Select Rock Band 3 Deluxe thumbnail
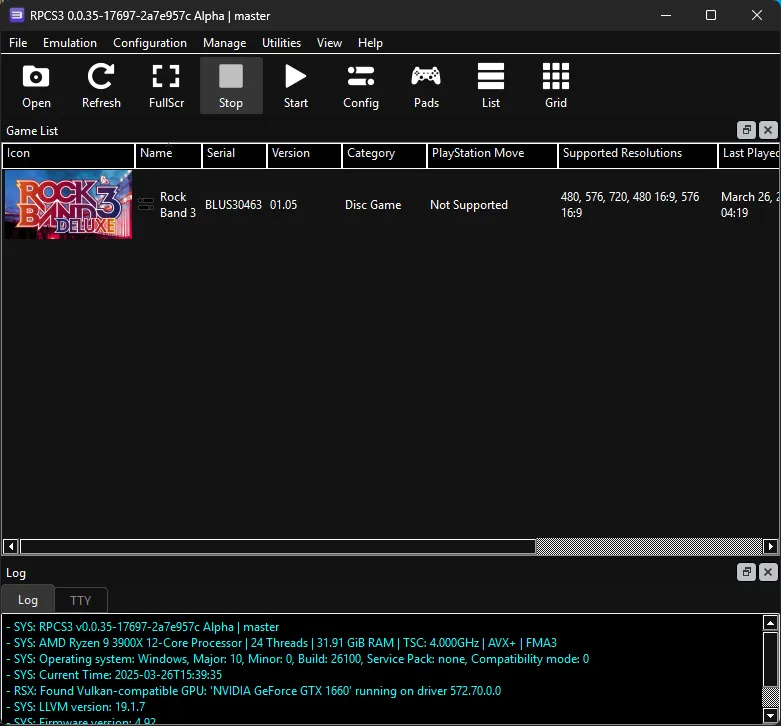 tap(68, 205)
